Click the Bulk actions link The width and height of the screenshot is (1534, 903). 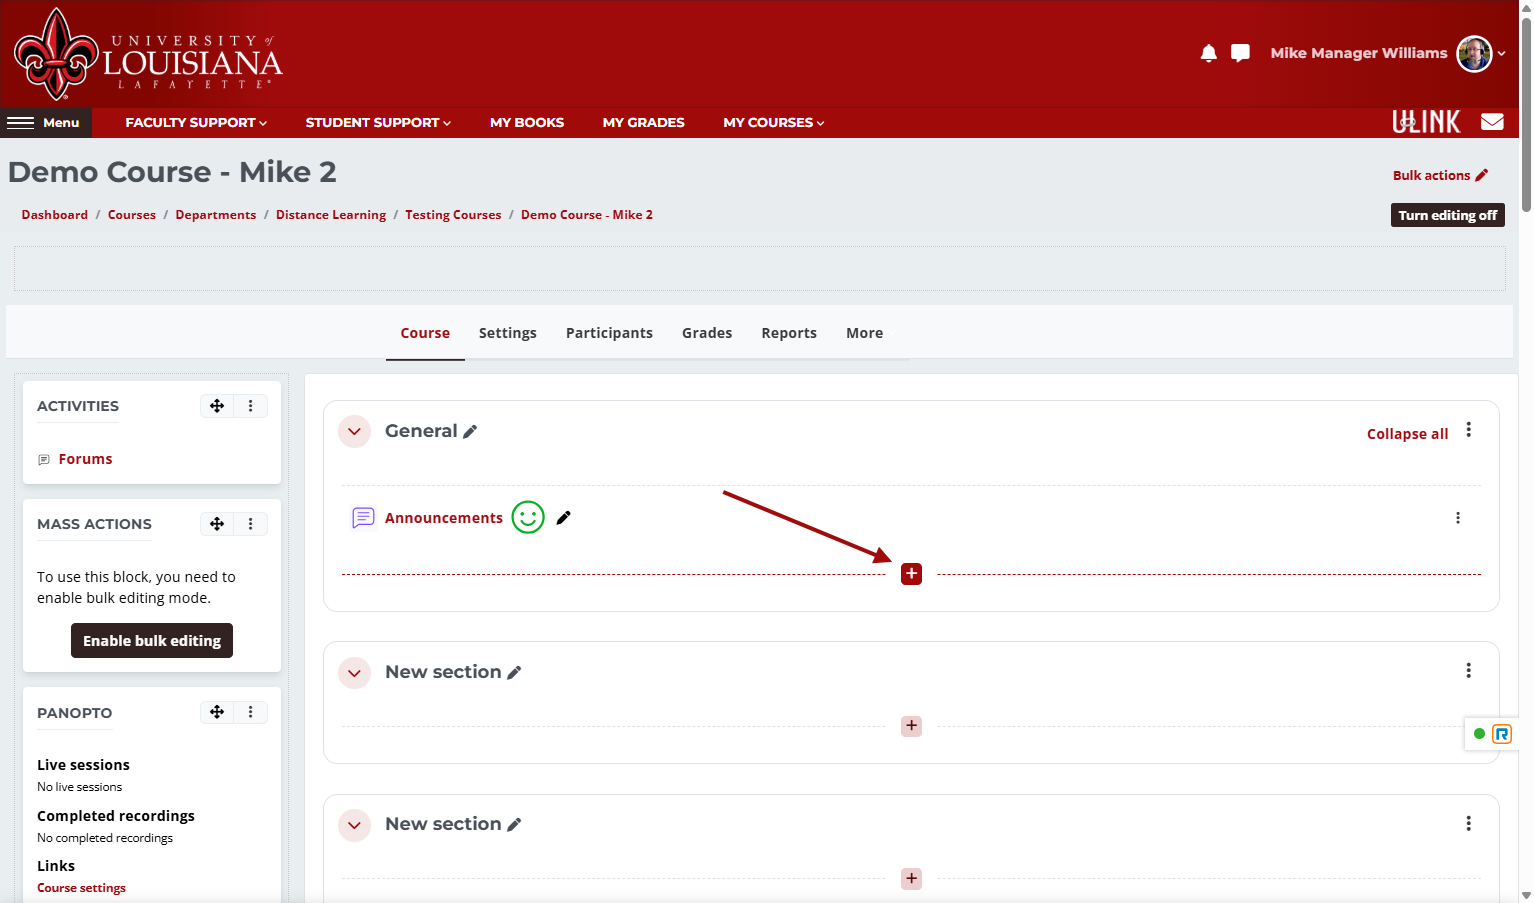[x=1440, y=175]
